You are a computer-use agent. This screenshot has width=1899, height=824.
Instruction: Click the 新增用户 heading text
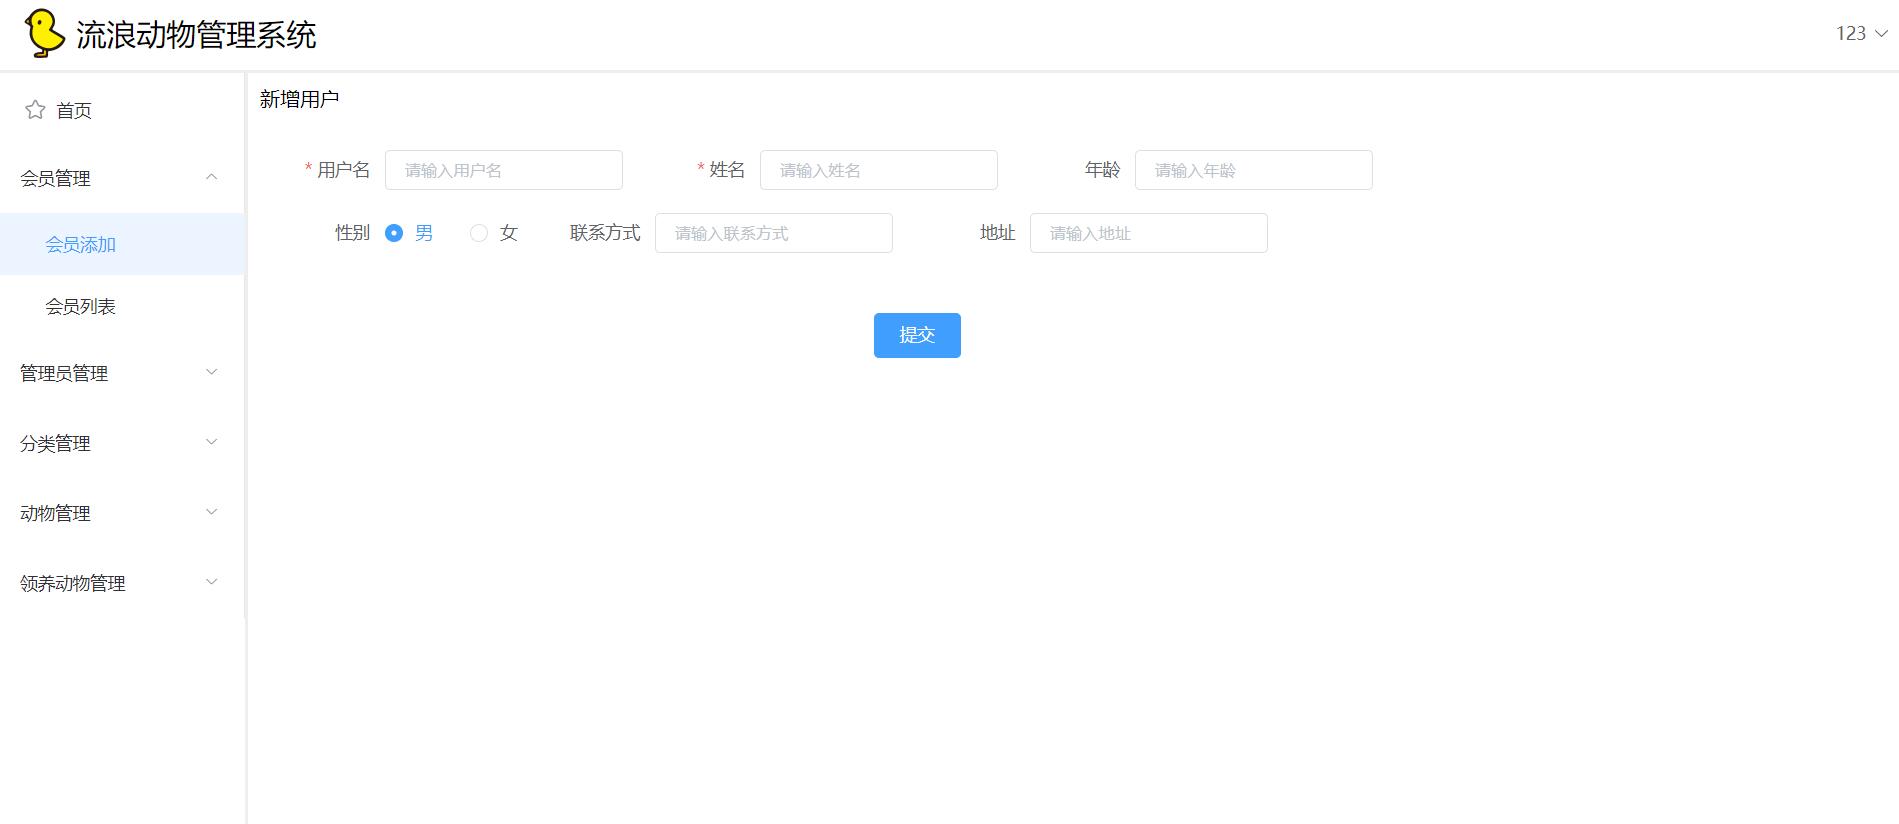299,99
